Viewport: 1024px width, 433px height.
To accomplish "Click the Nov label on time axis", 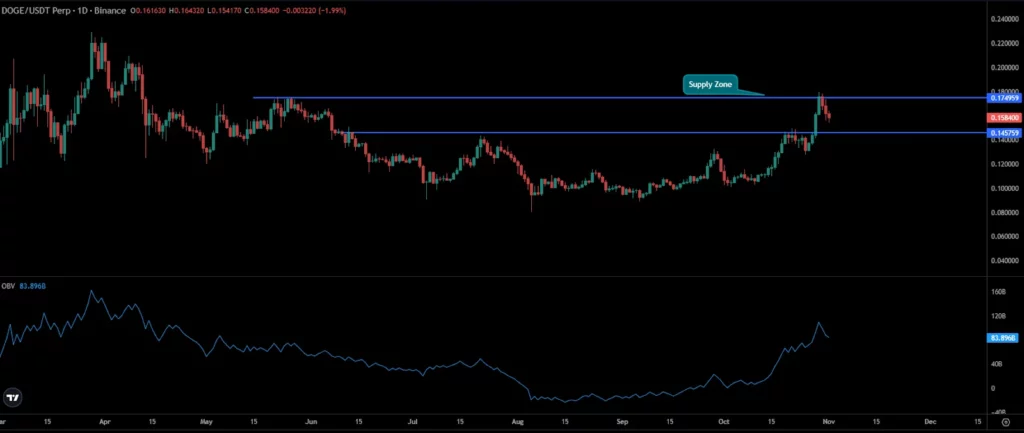I will pos(827,423).
